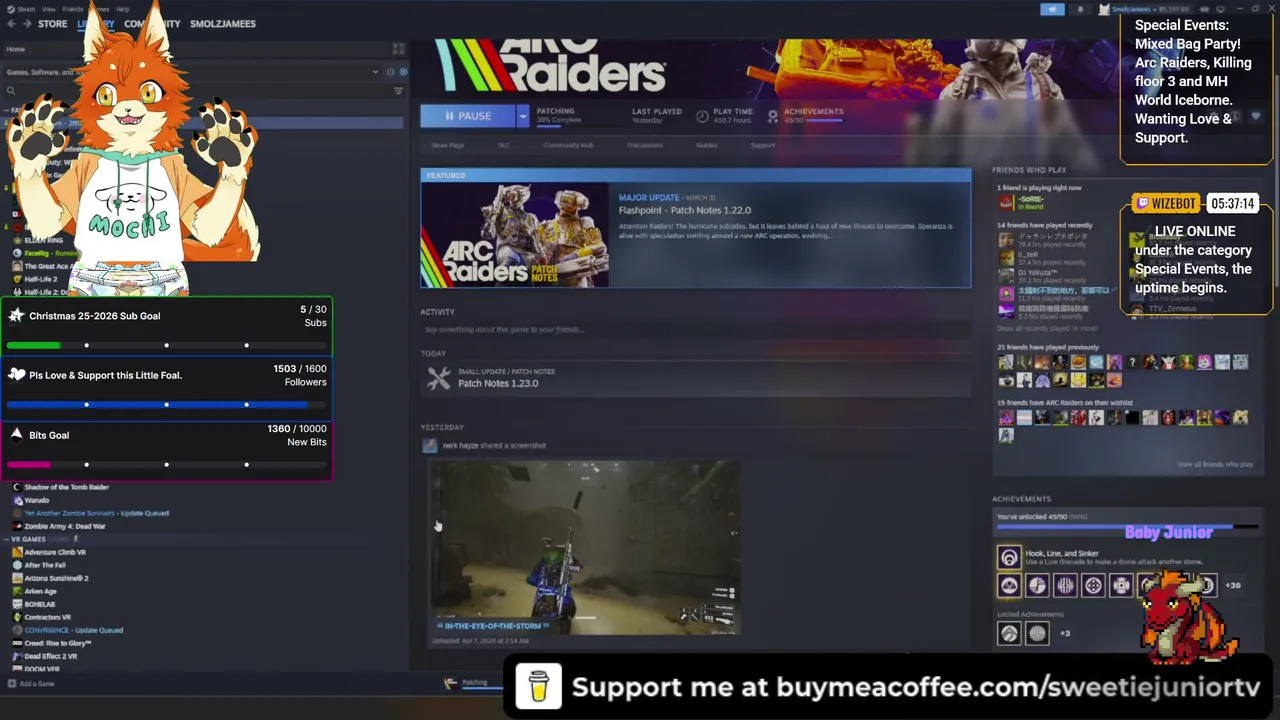Select Shadow of the Tomb Raider in library
This screenshot has height=720, width=1280.
click(x=66, y=487)
